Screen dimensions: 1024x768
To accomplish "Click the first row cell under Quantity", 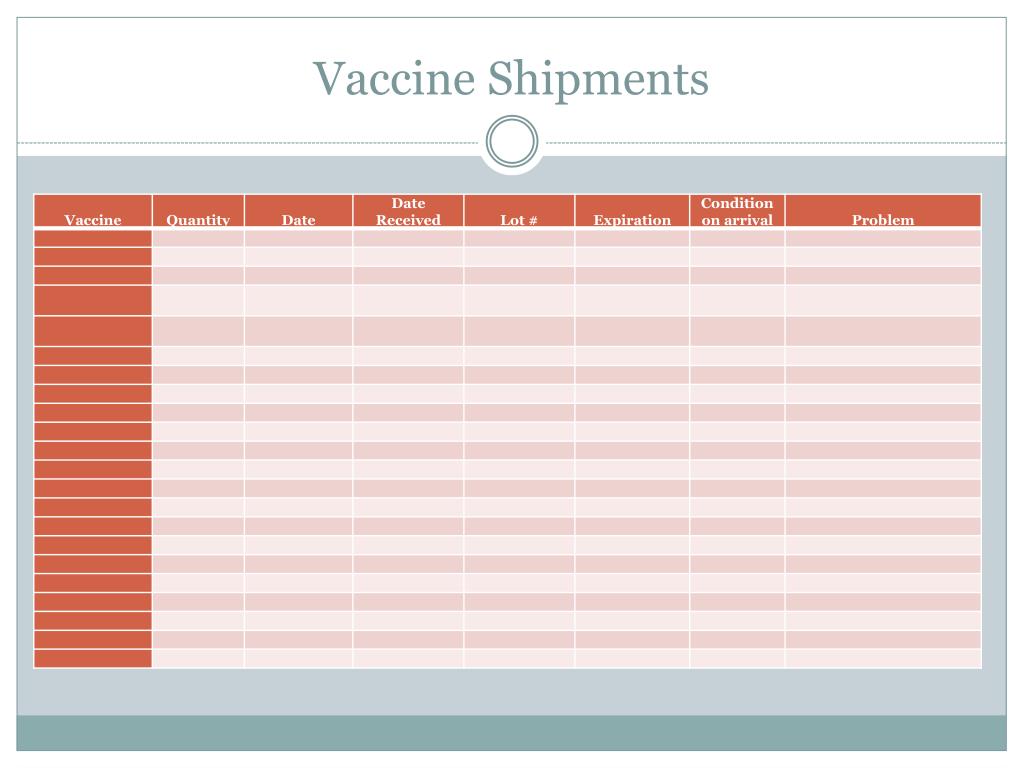I will tap(199, 238).
